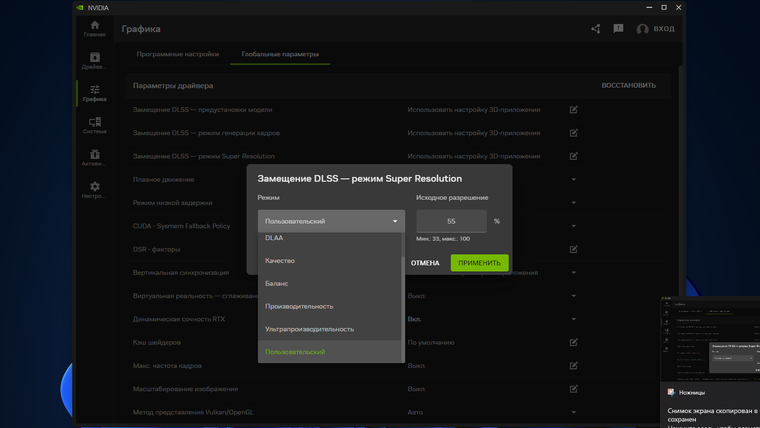Click the Графика page title
The width and height of the screenshot is (760, 428).
pyautogui.click(x=141, y=29)
